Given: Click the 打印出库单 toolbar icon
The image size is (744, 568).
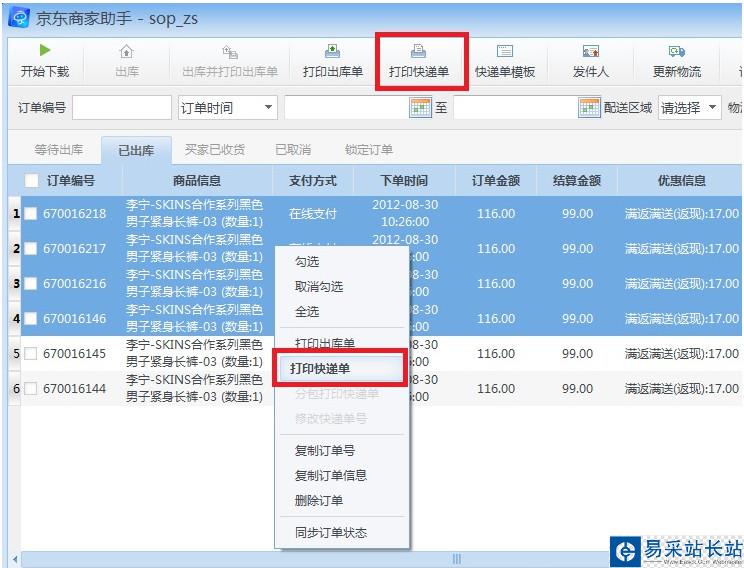Looking at the screenshot, I should [x=332, y=51].
